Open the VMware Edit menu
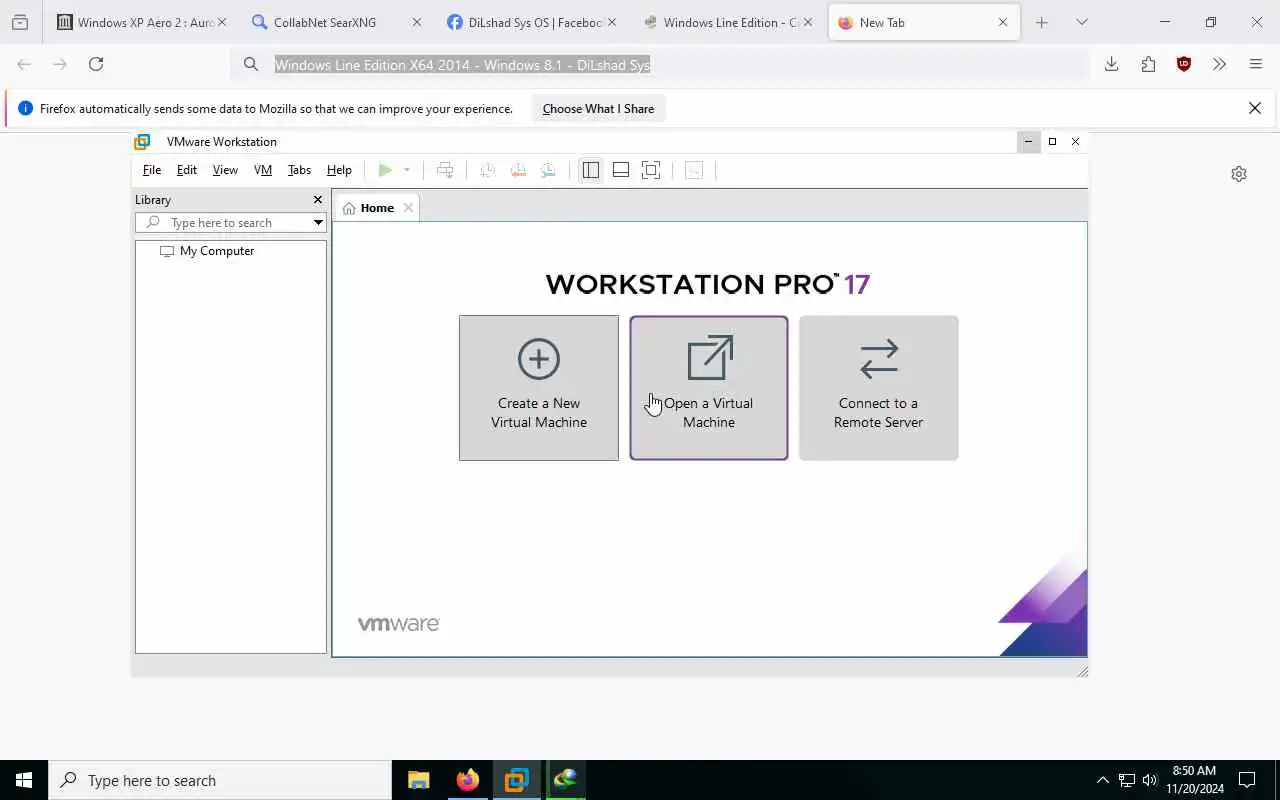The height and width of the screenshot is (800, 1280). (187, 170)
